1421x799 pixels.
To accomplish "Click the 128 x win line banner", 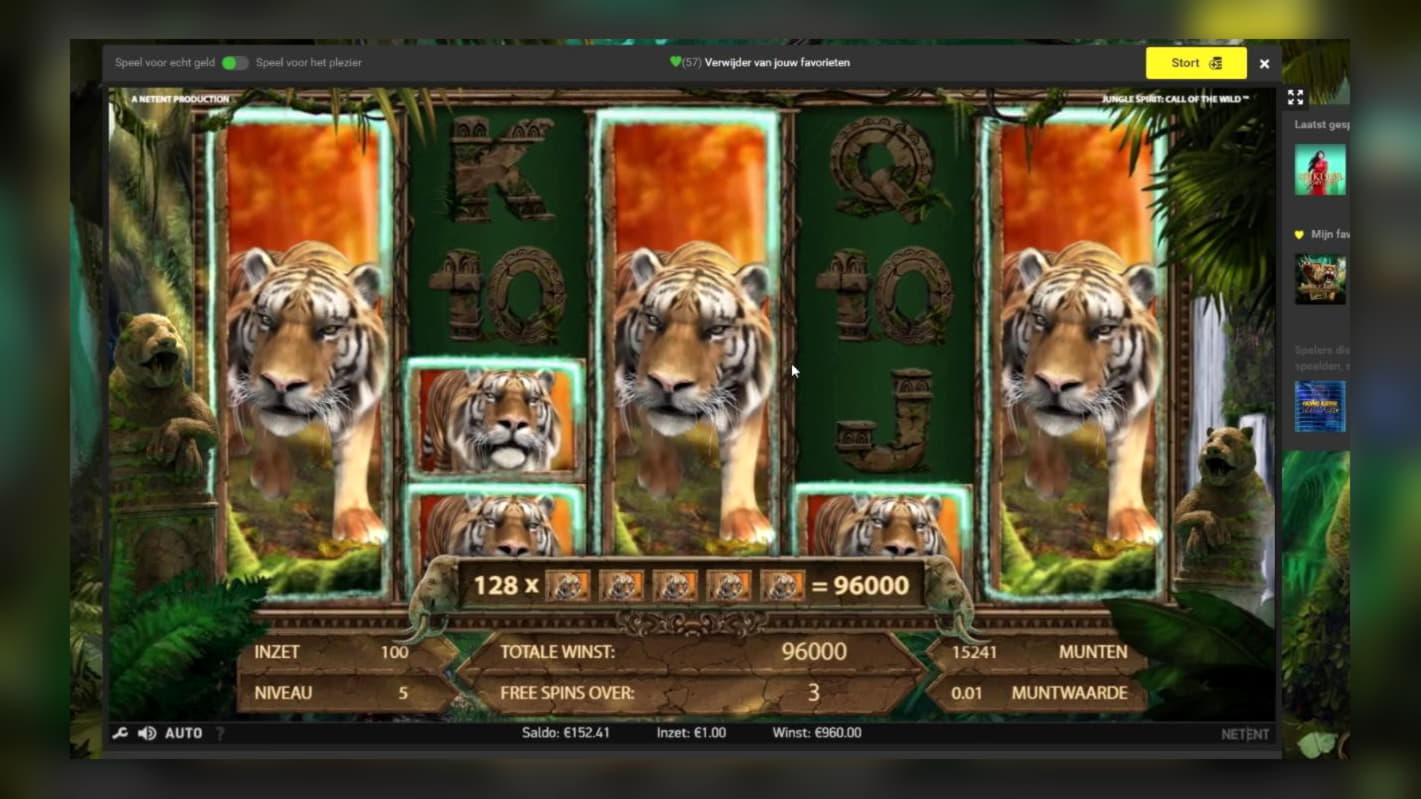I will (690, 585).
